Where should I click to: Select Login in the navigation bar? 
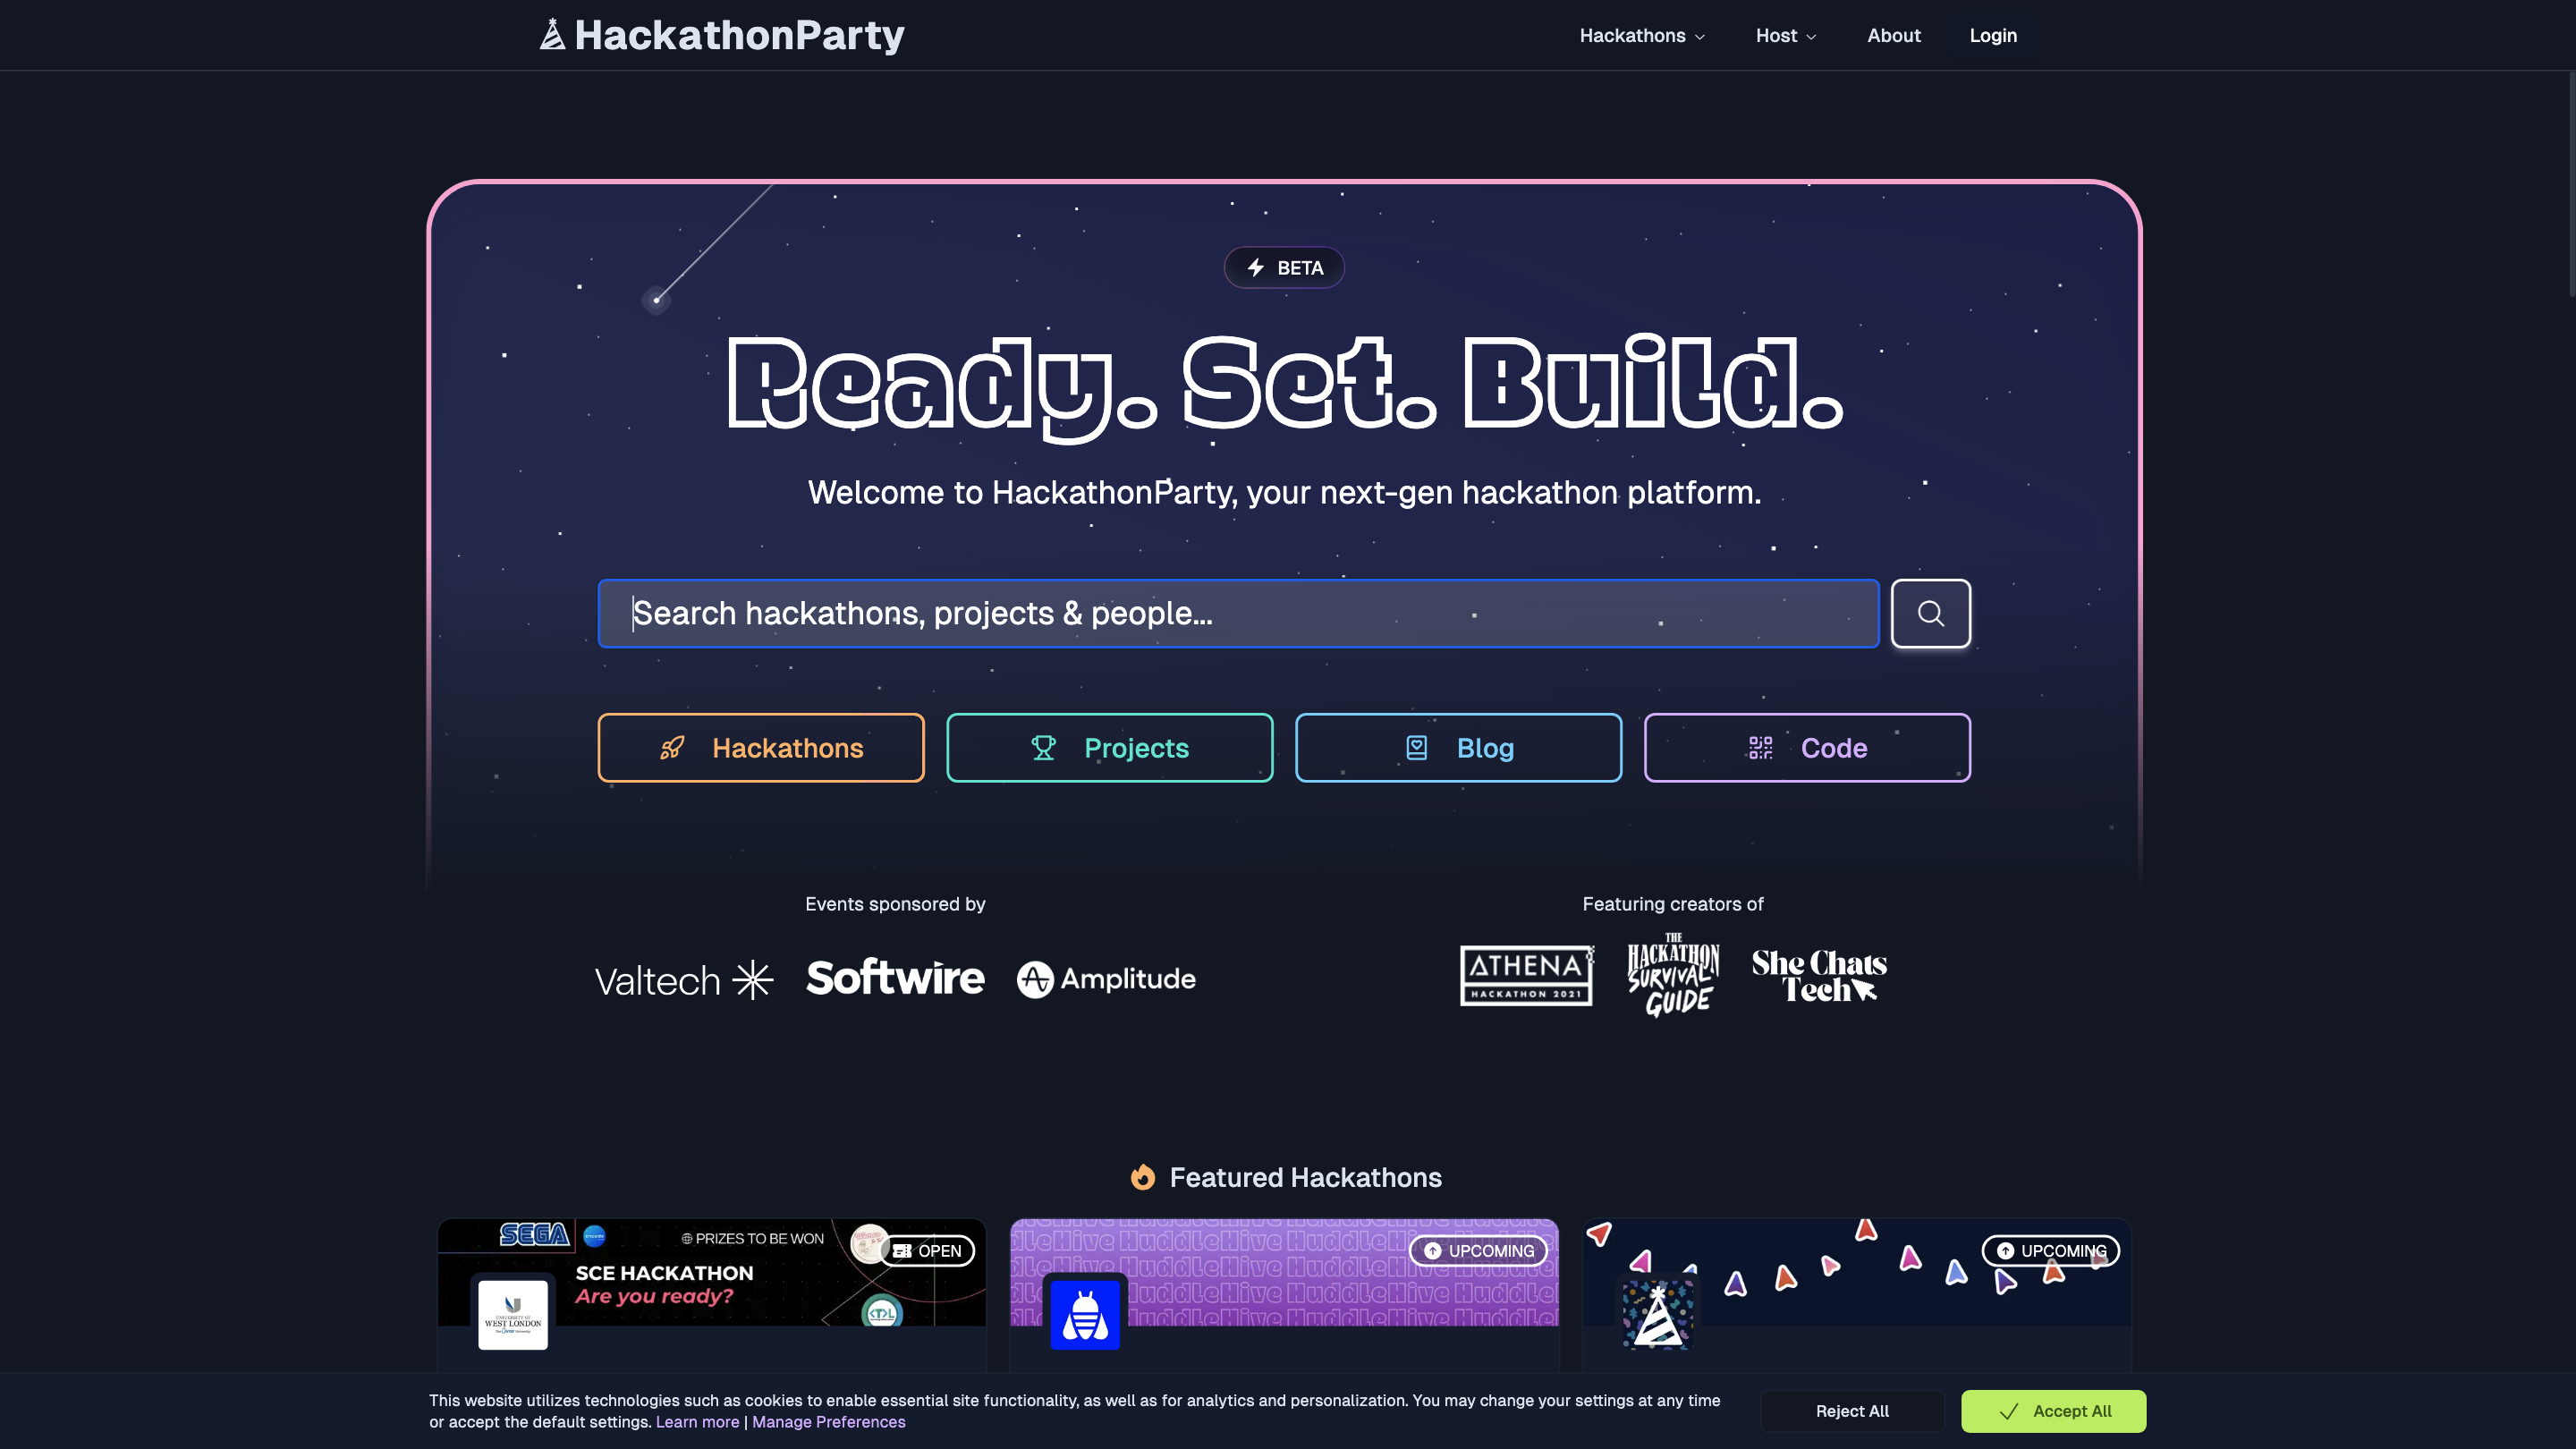[1992, 35]
